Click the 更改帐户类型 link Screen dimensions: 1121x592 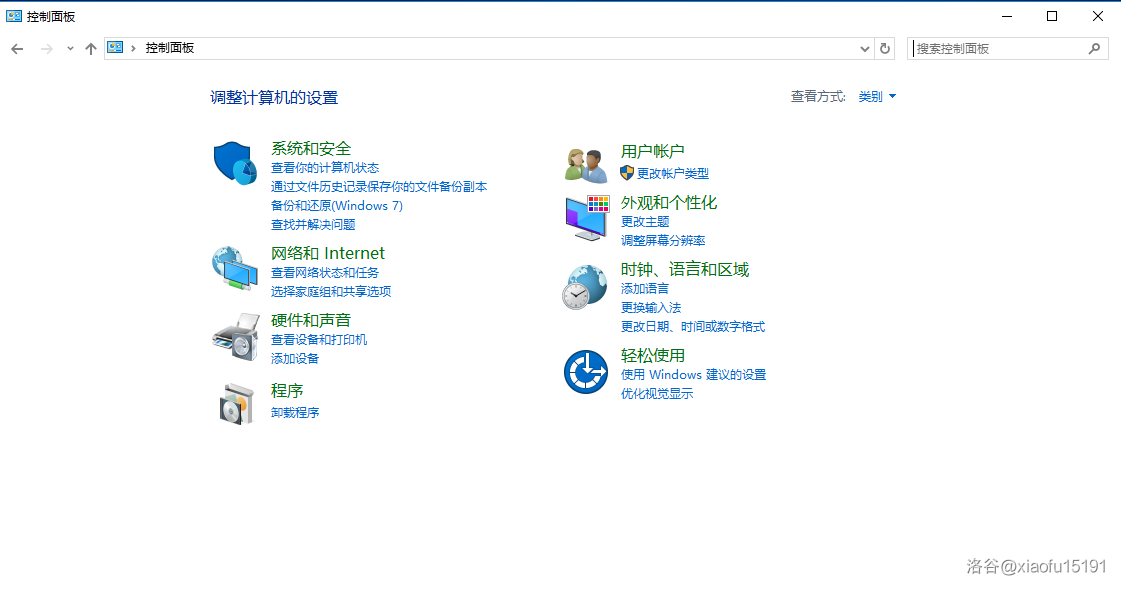pyautogui.click(x=673, y=174)
